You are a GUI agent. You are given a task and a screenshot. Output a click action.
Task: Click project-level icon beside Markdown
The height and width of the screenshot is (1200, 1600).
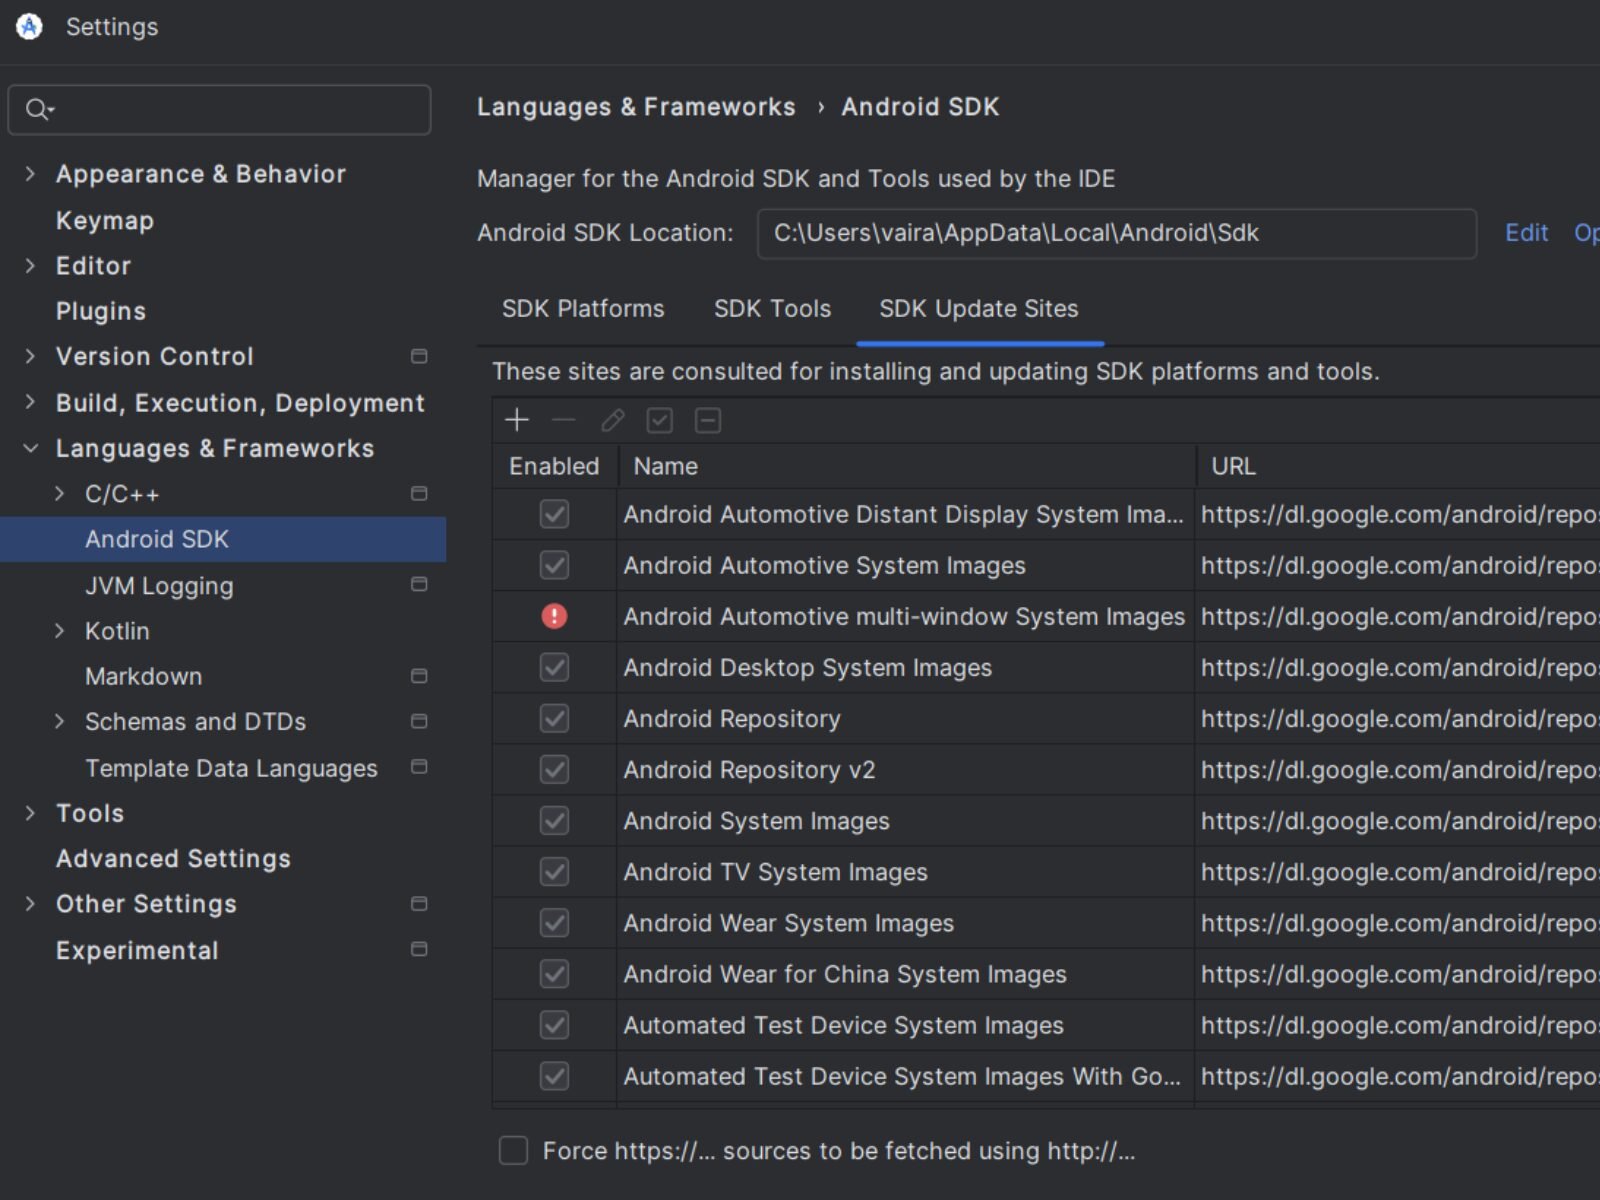[419, 676]
